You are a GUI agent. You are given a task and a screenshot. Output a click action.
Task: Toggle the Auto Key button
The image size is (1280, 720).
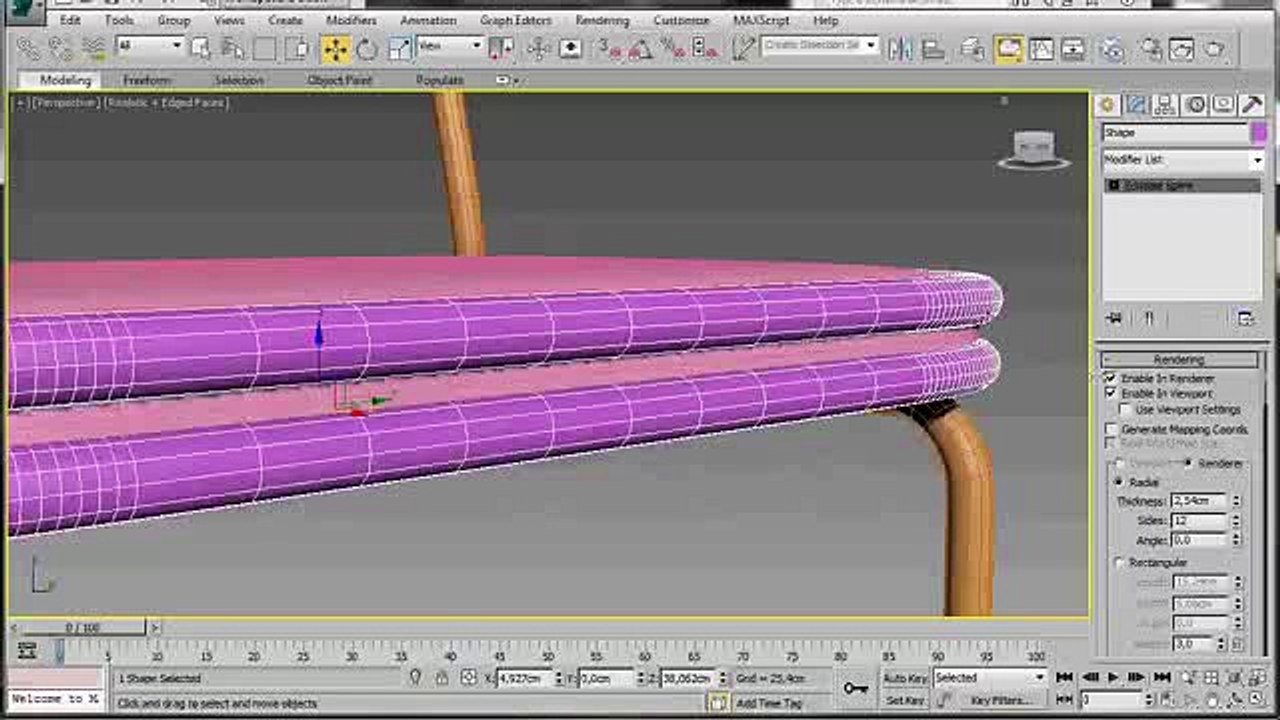point(904,678)
